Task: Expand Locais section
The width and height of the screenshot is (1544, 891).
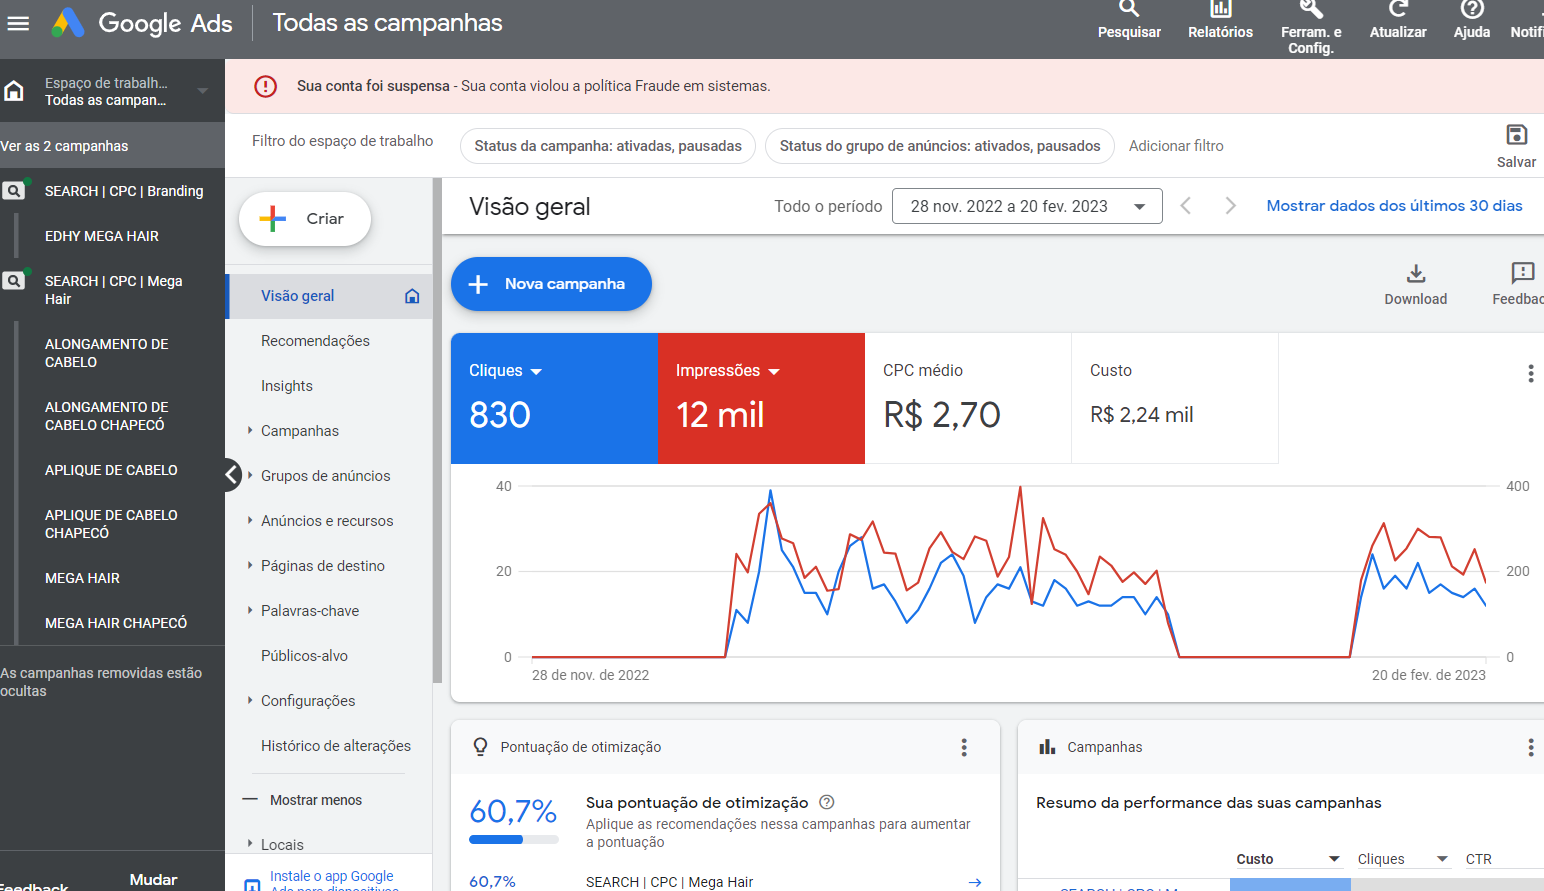Action: pos(250,844)
